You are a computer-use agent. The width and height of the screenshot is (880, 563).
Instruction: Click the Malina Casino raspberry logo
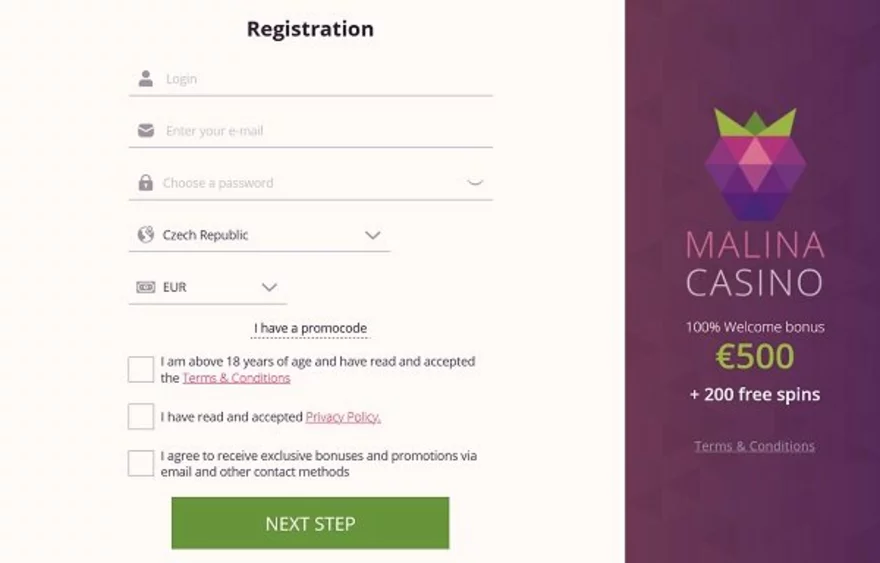click(x=754, y=164)
